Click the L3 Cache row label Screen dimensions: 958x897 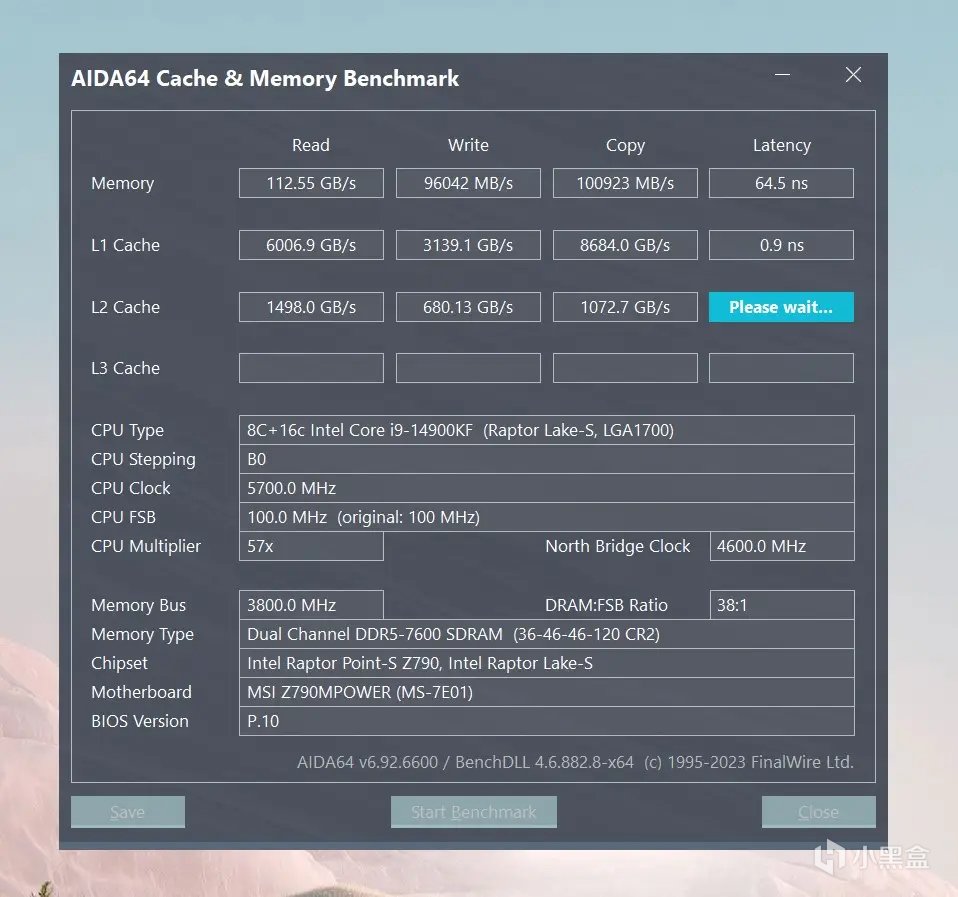coord(125,368)
